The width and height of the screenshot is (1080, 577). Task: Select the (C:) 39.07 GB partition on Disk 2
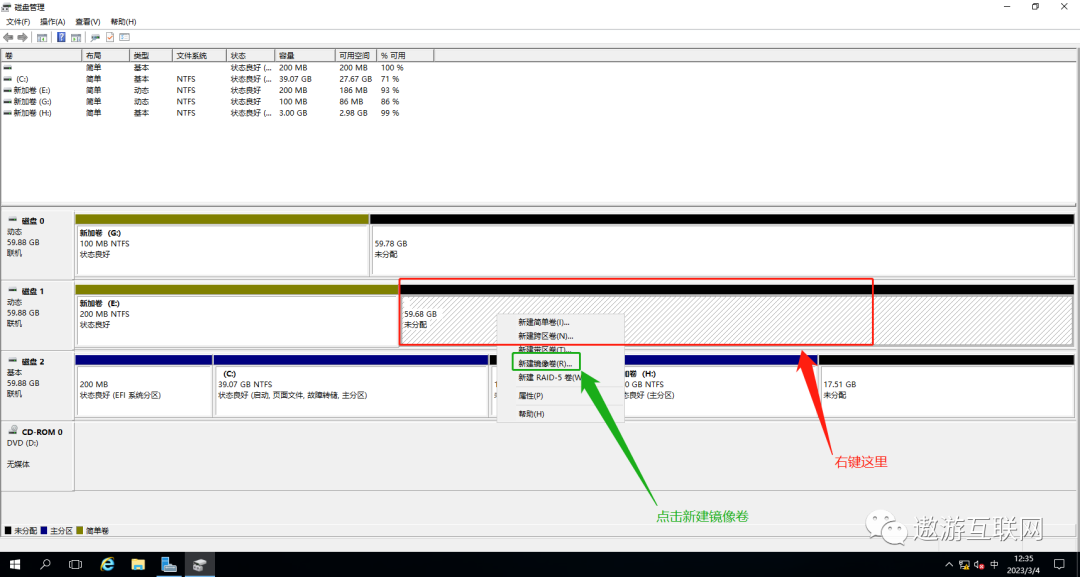[x=351, y=386]
